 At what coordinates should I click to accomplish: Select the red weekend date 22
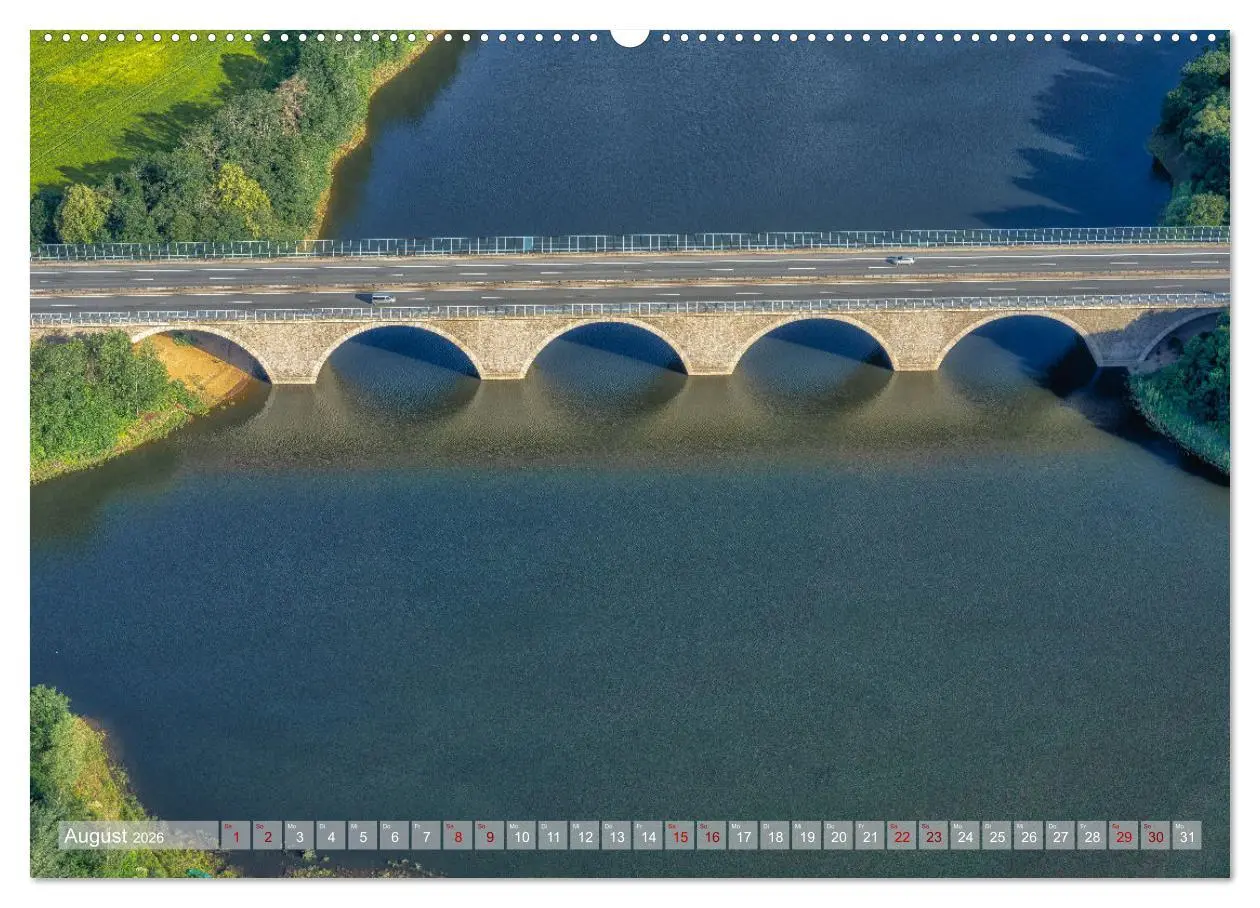(x=901, y=838)
